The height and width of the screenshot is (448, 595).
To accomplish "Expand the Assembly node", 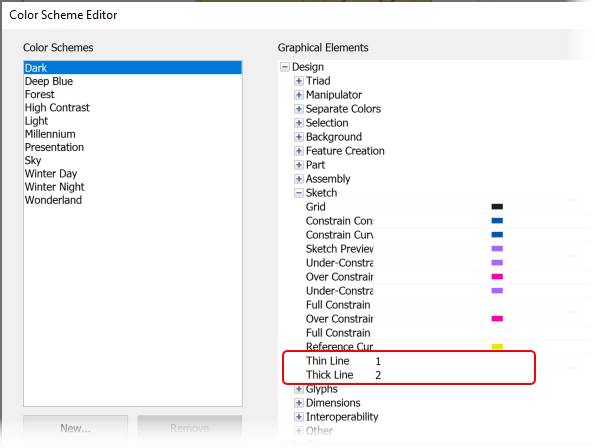I will [x=299, y=179].
